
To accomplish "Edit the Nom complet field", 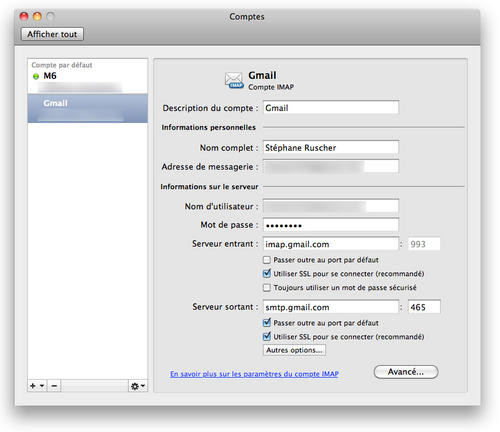I will click(x=331, y=147).
